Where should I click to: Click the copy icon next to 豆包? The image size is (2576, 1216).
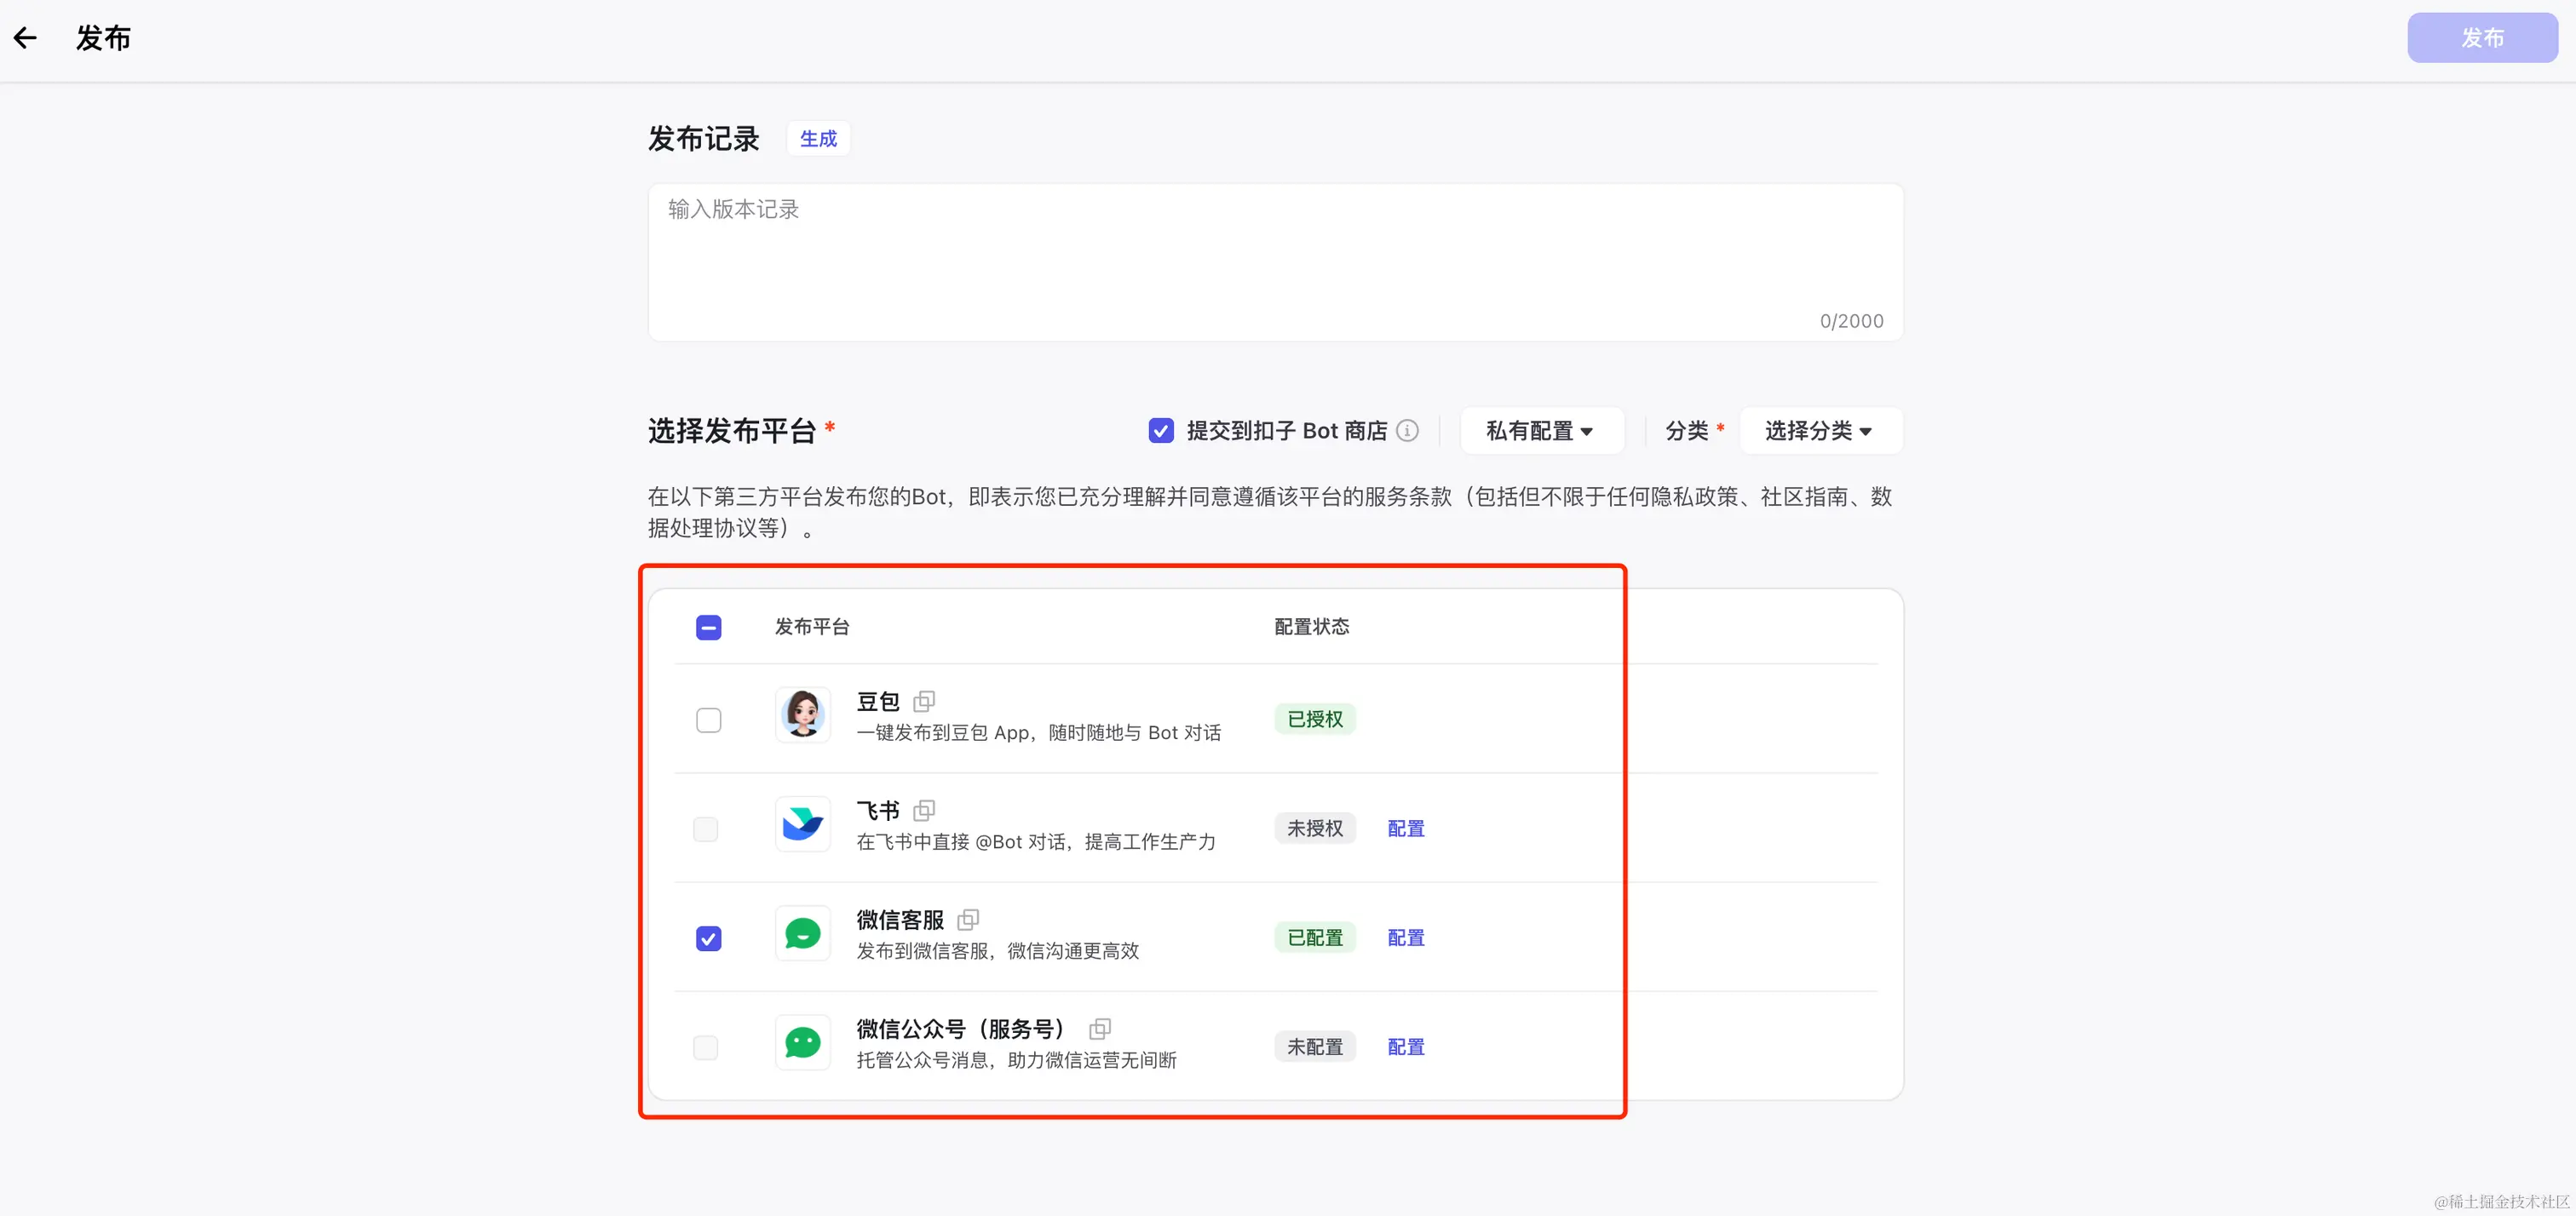[924, 701]
